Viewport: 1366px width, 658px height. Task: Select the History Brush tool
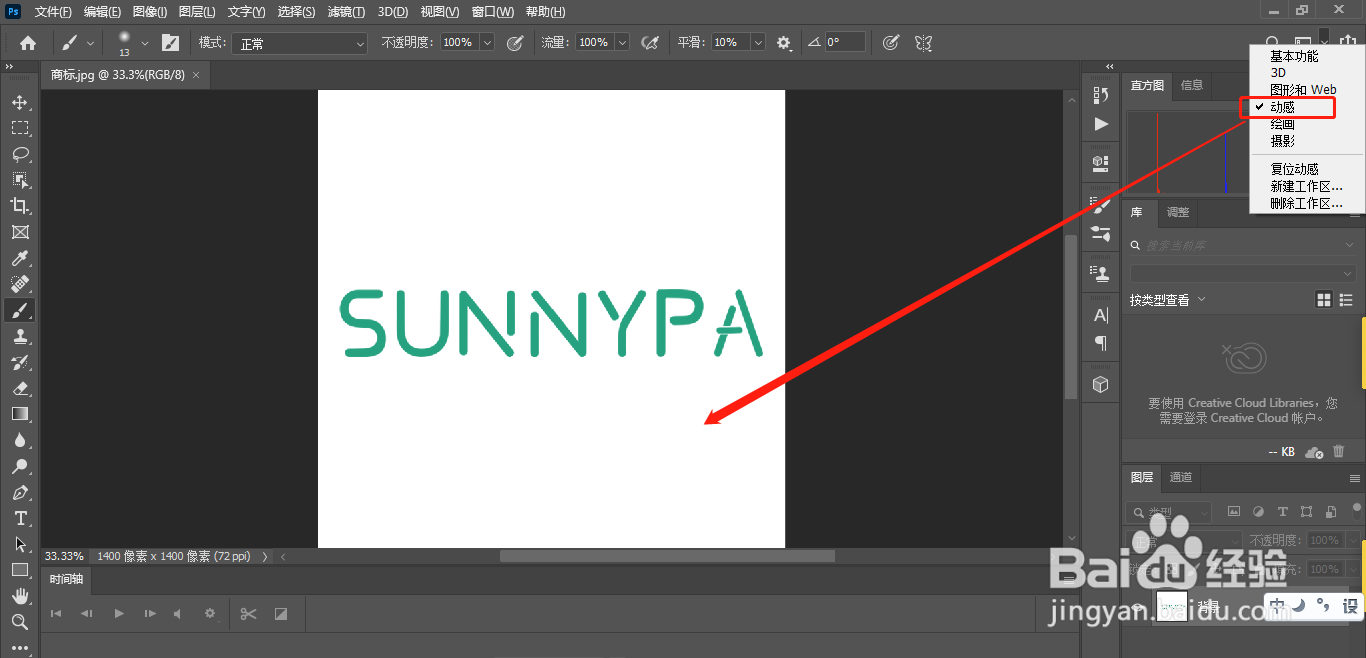tap(20, 362)
